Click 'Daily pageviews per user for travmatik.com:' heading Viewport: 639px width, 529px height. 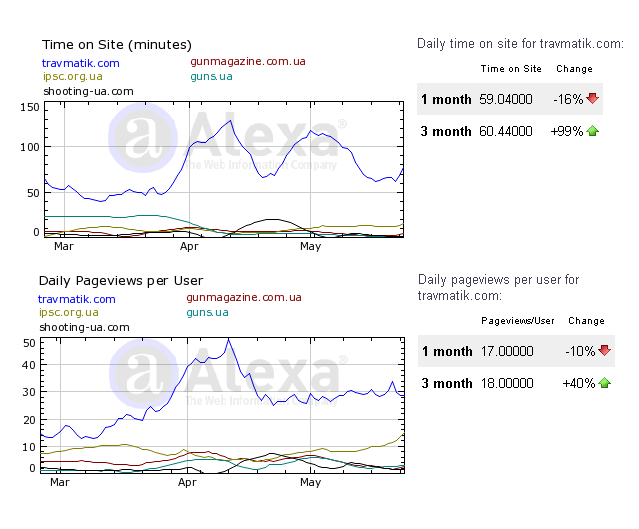pyautogui.click(x=498, y=287)
